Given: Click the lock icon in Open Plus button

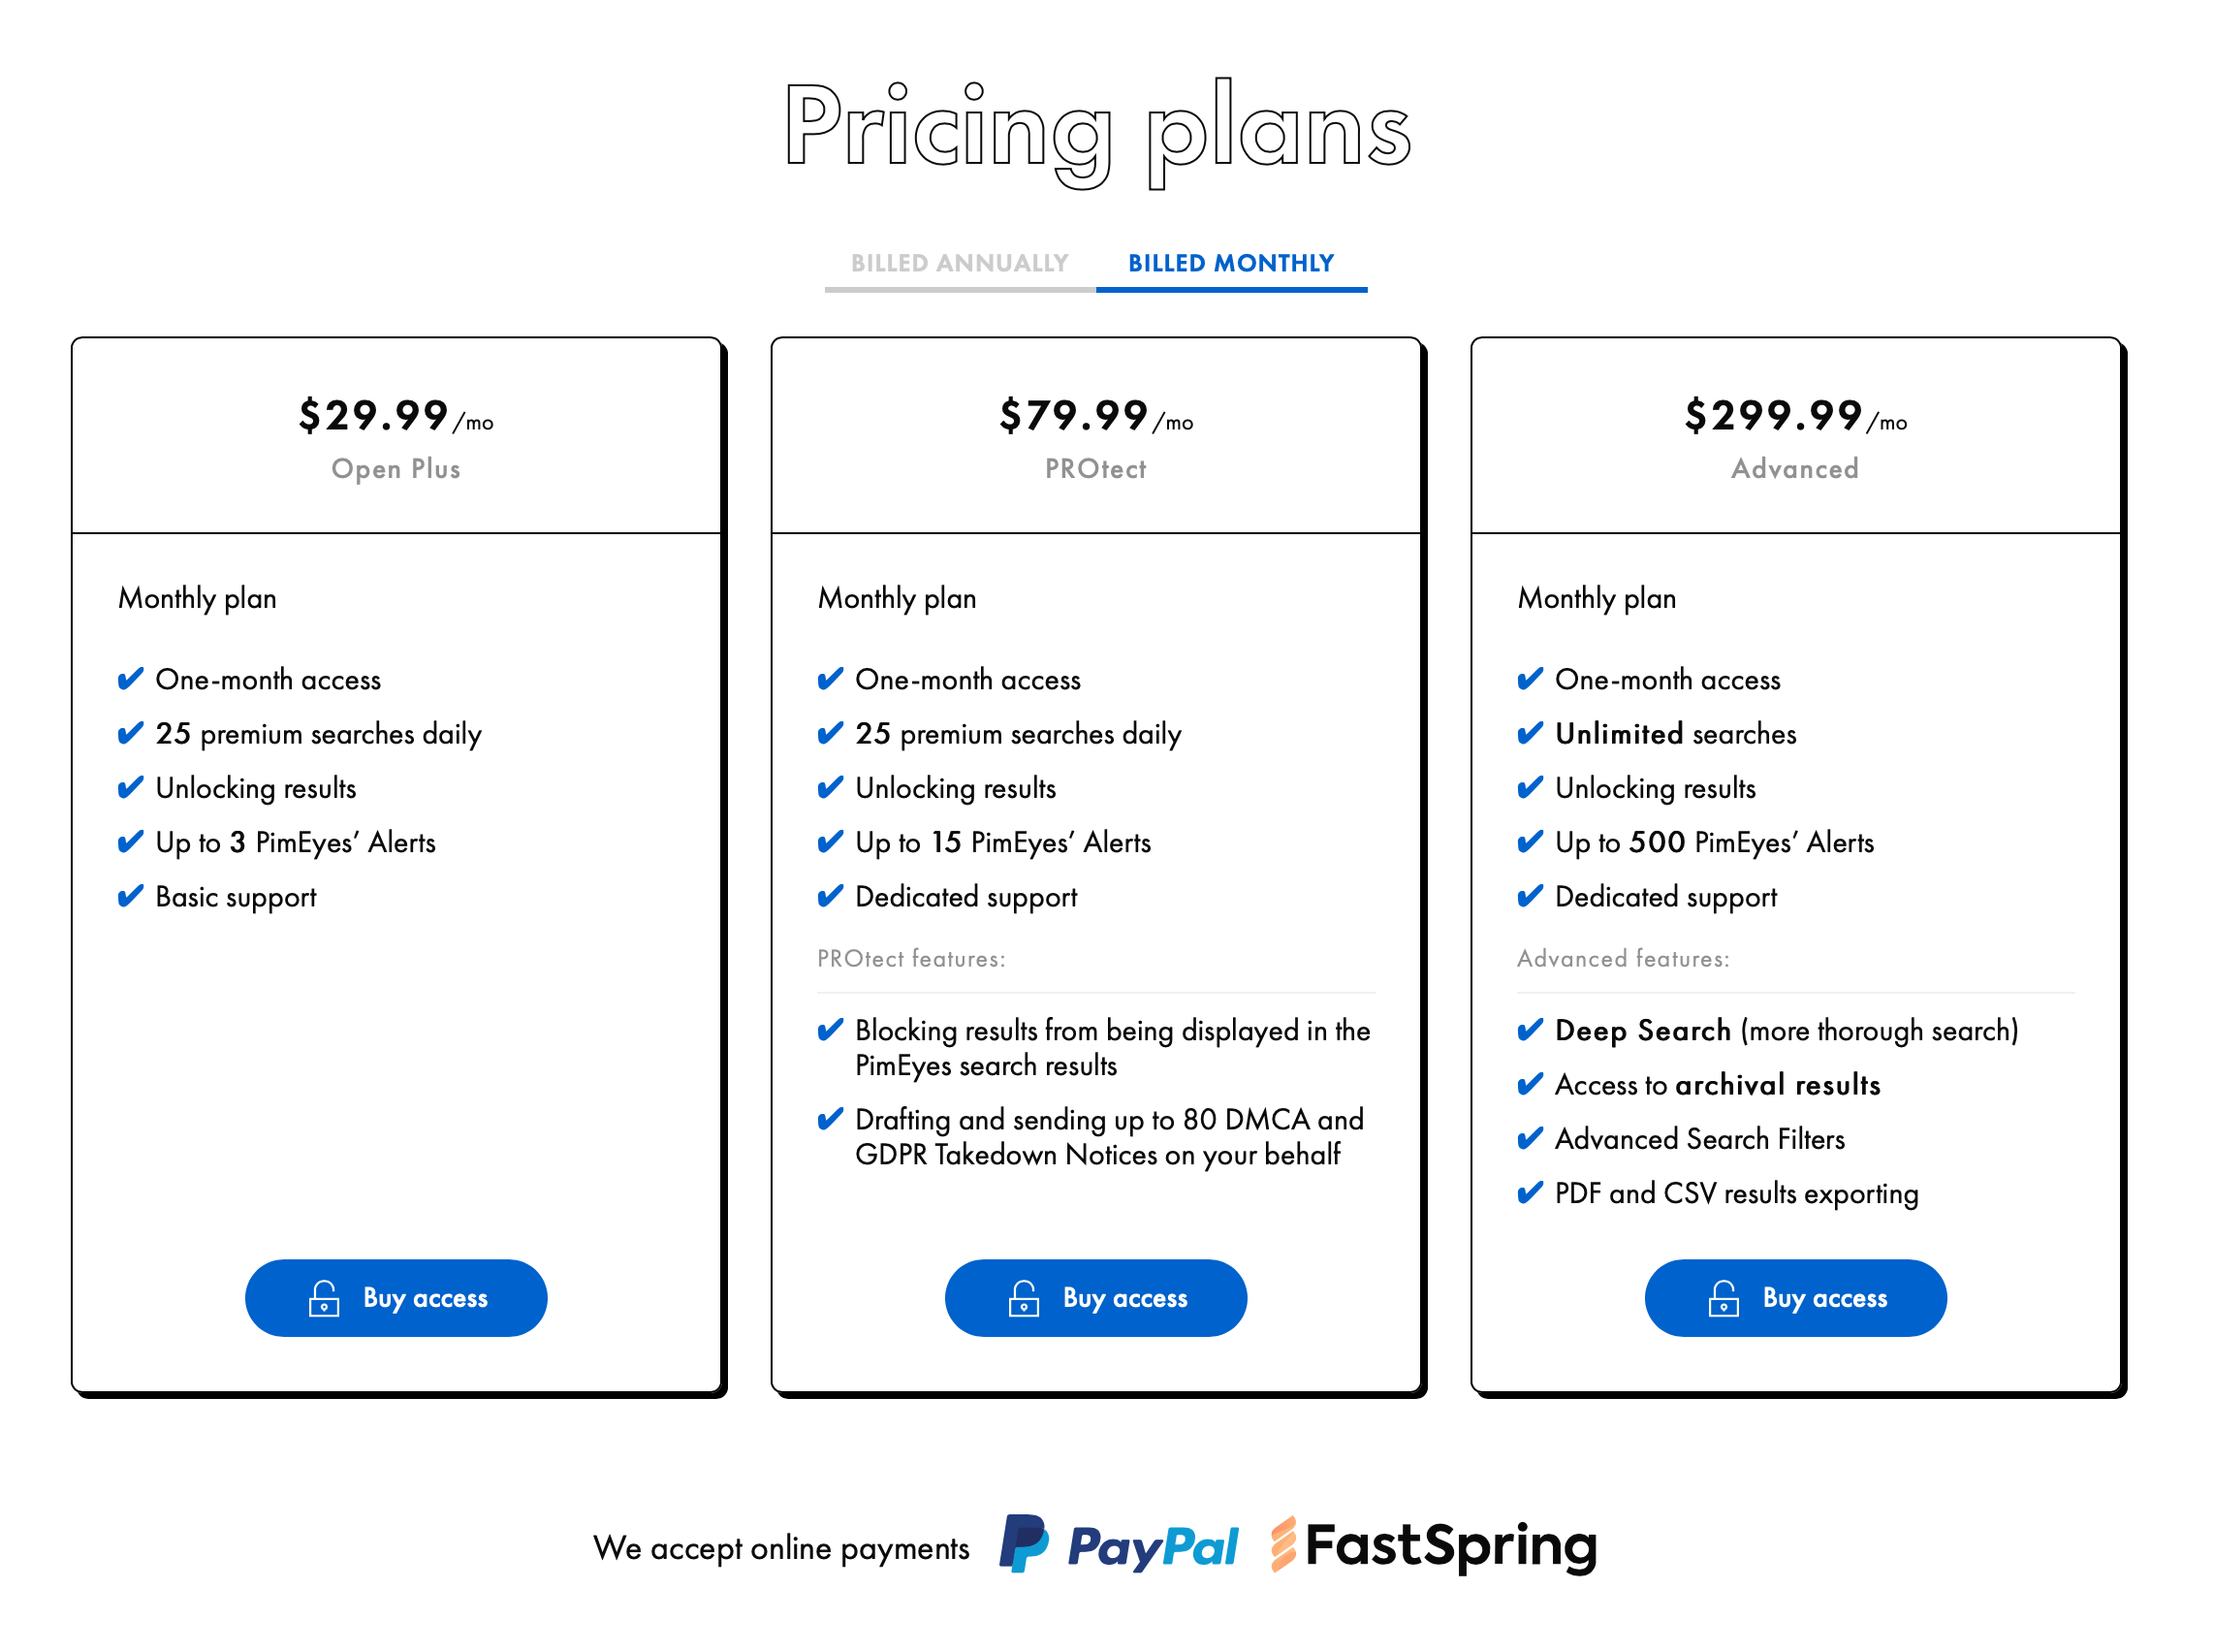Looking at the screenshot, I should [324, 1298].
